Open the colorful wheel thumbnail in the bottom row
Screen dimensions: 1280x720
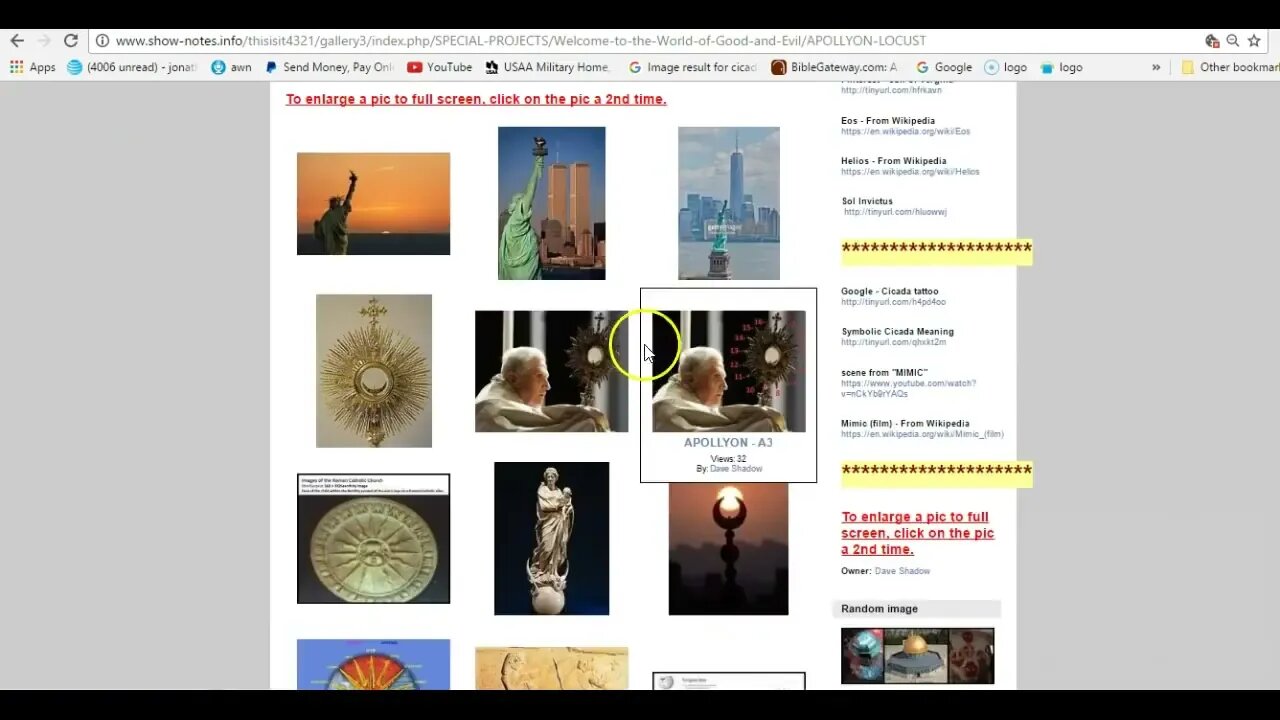373,664
